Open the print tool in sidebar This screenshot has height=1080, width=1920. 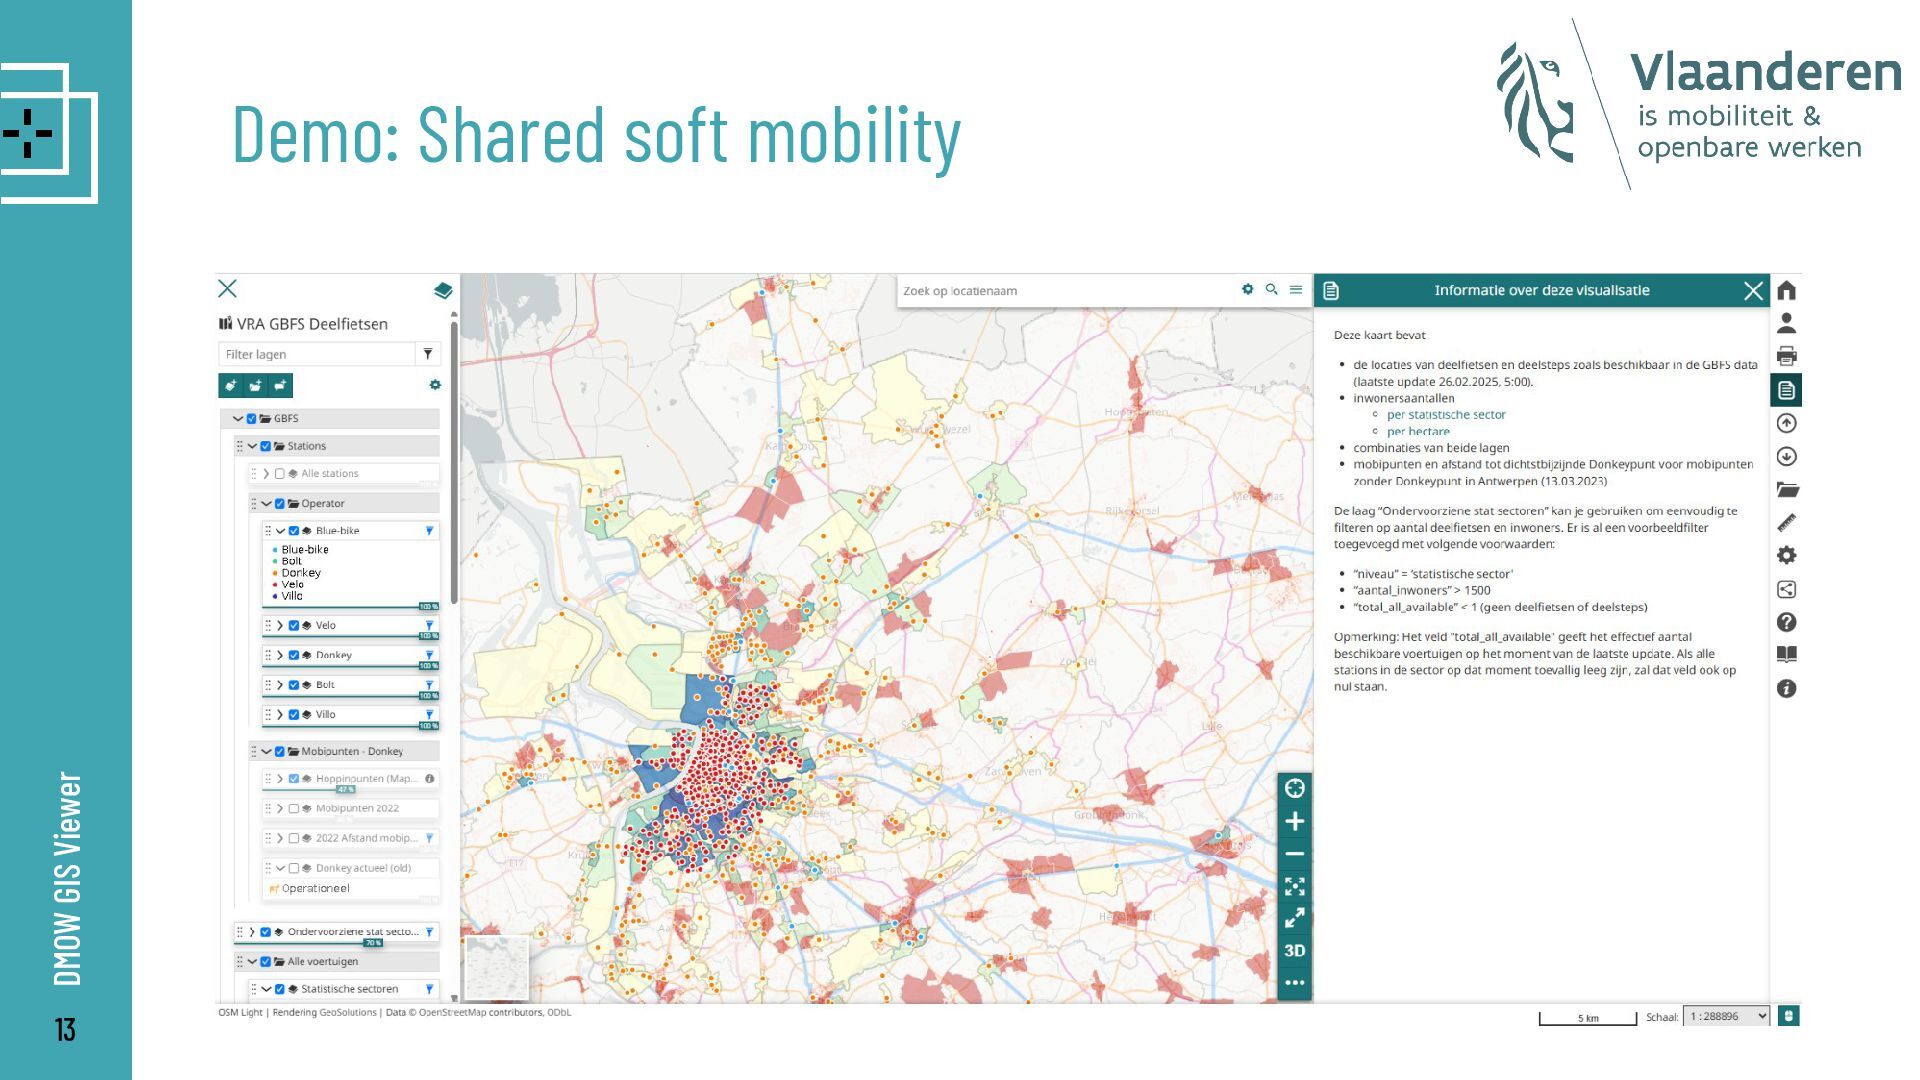[x=1787, y=356]
